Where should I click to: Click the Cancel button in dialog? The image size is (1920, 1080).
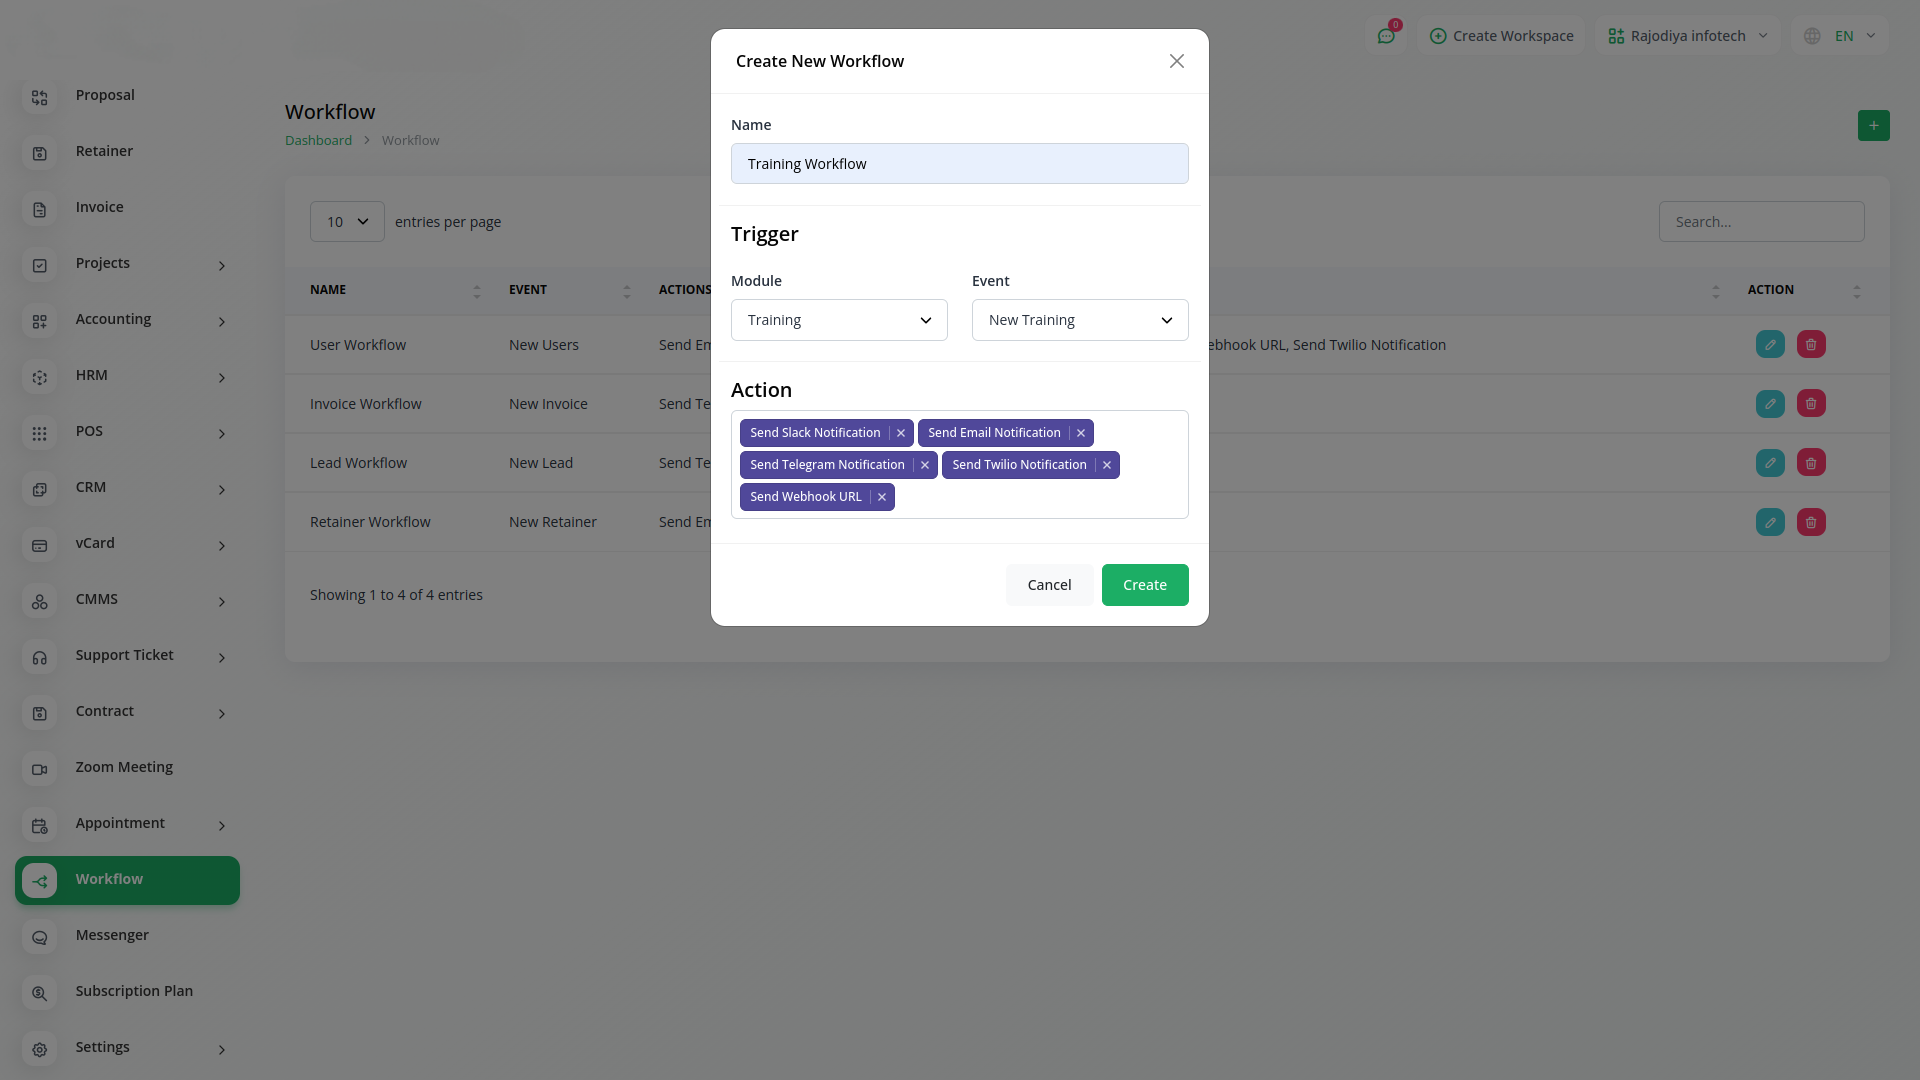point(1049,585)
